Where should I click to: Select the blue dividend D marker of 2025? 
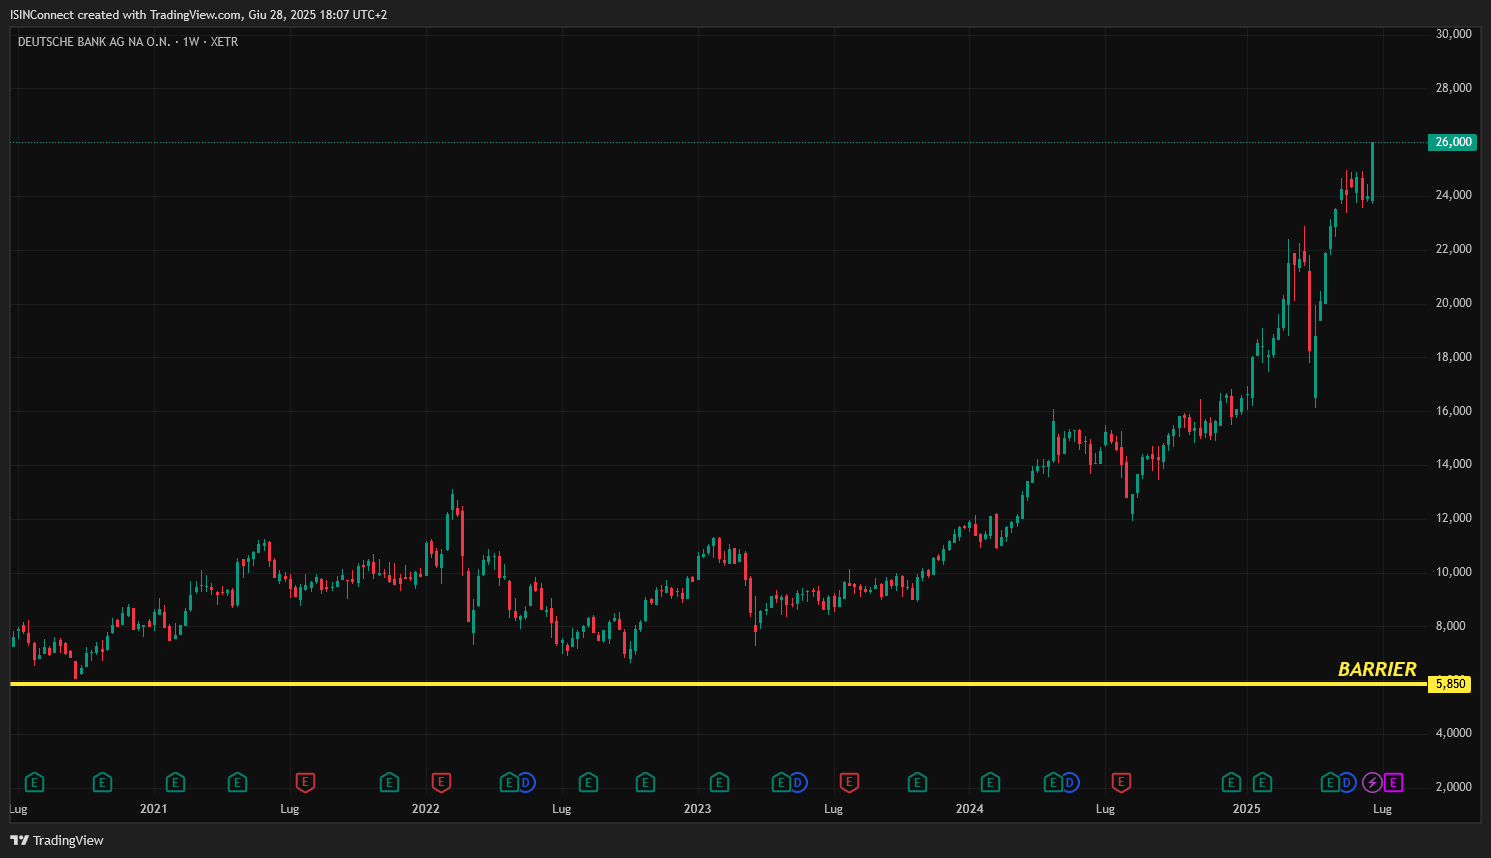click(1347, 782)
